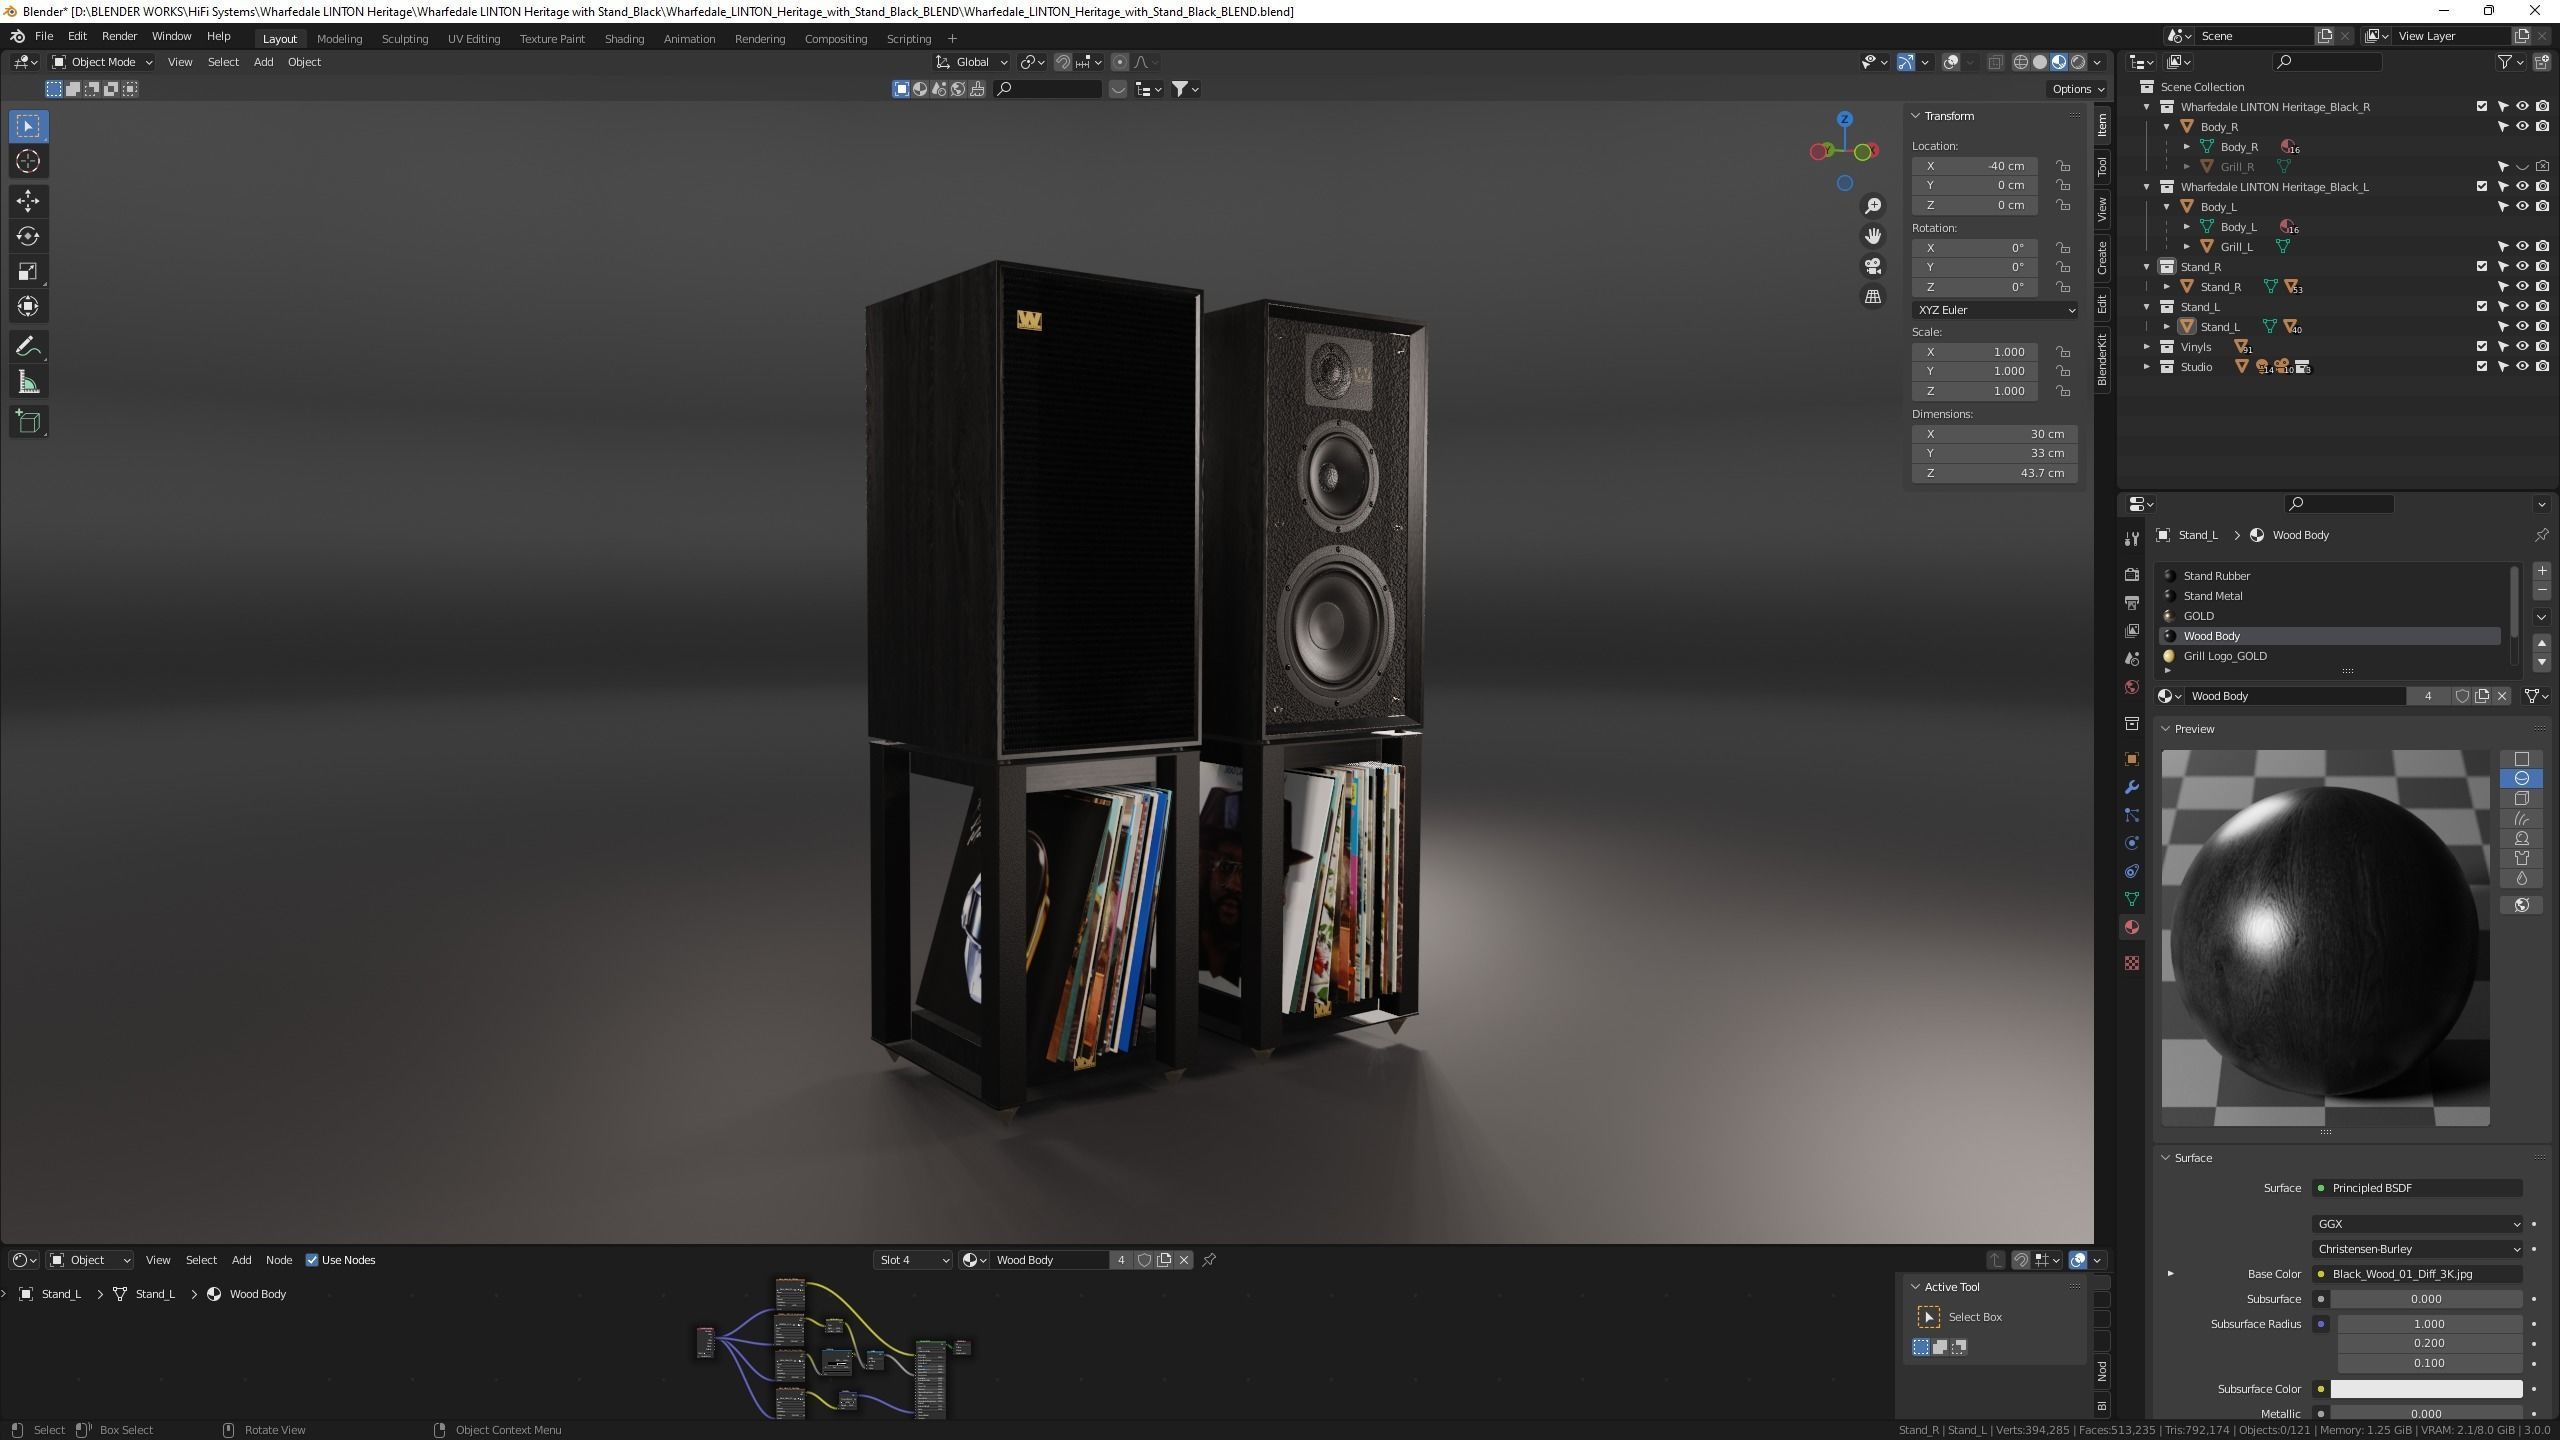Click the Options button in the viewport header
2560x1440 pixels.
click(x=2077, y=89)
